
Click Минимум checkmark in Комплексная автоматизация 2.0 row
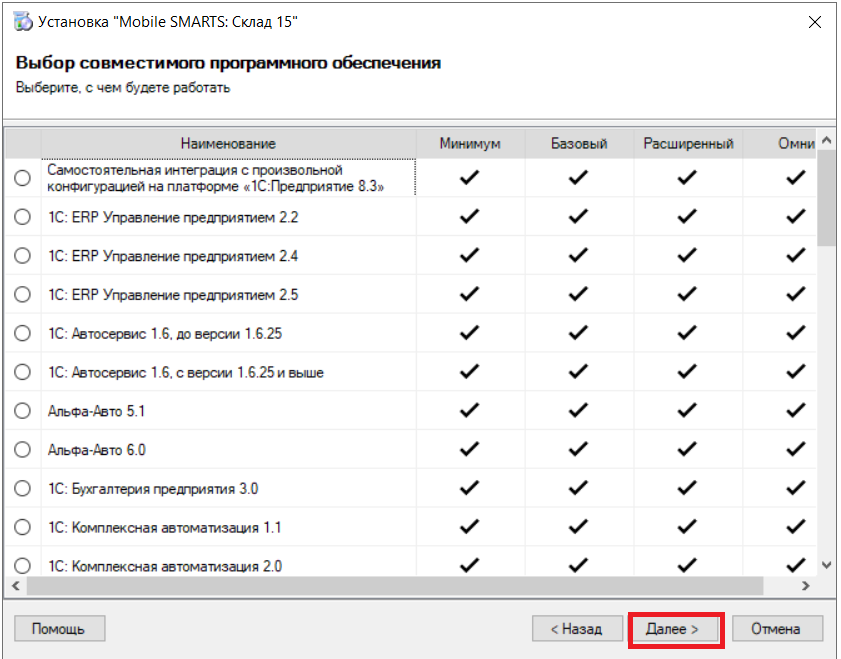[469, 565]
